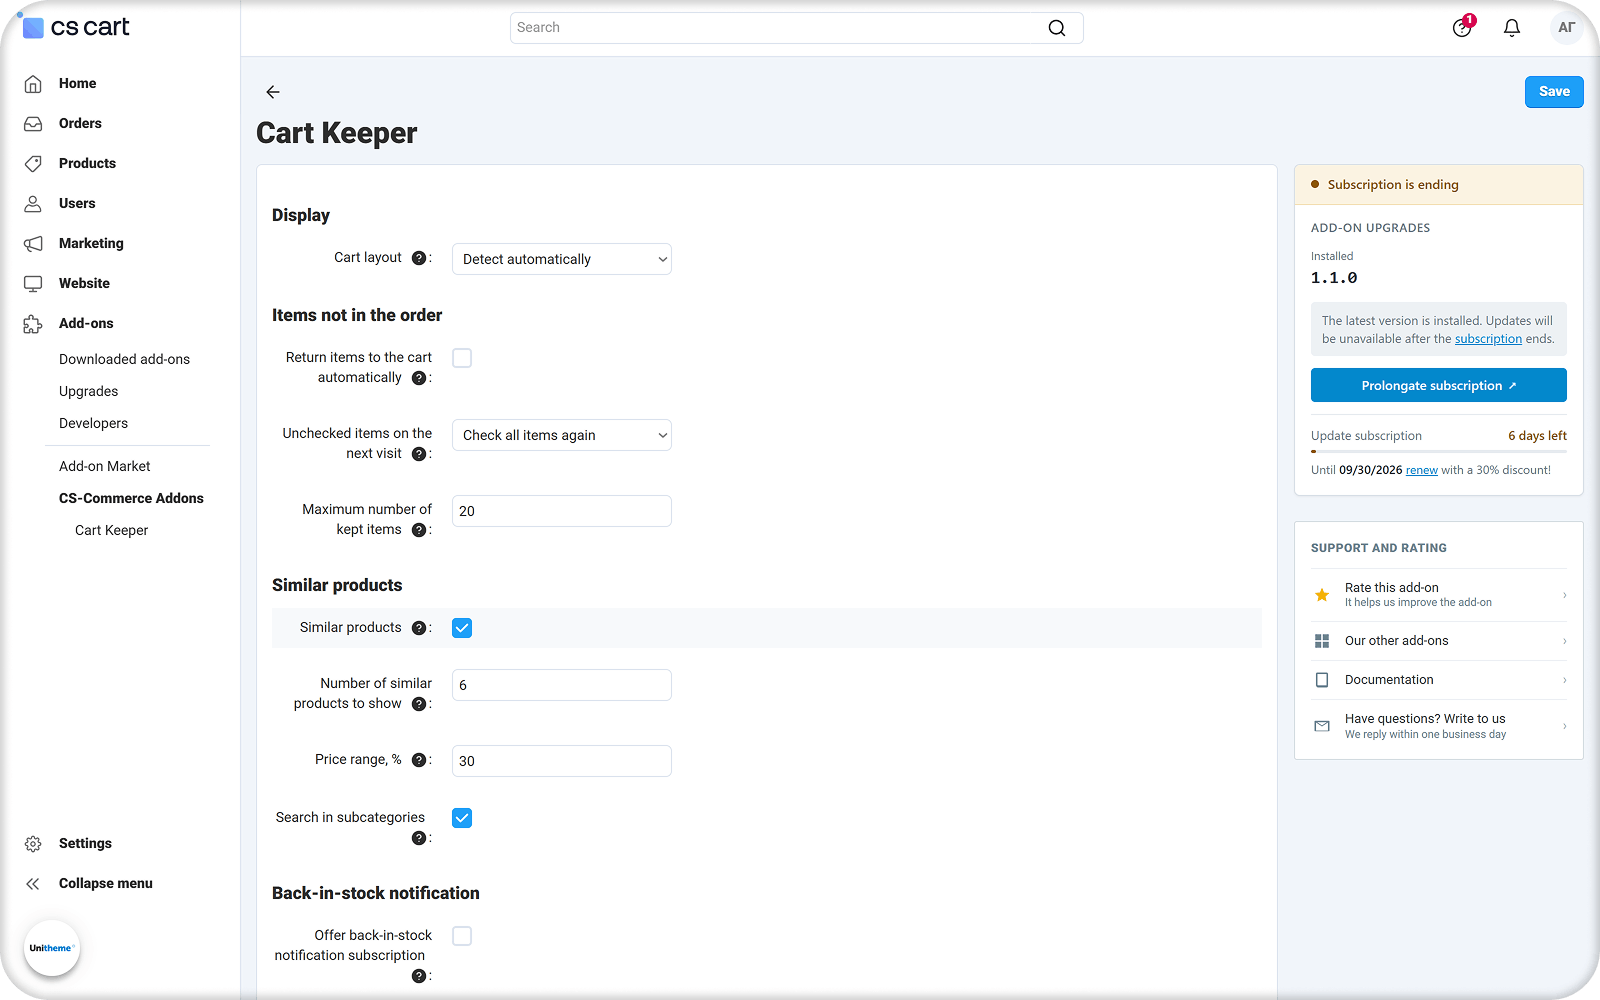The width and height of the screenshot is (1600, 1000).
Task: Click the Collapse menu double-arrow icon
Action: 33,883
